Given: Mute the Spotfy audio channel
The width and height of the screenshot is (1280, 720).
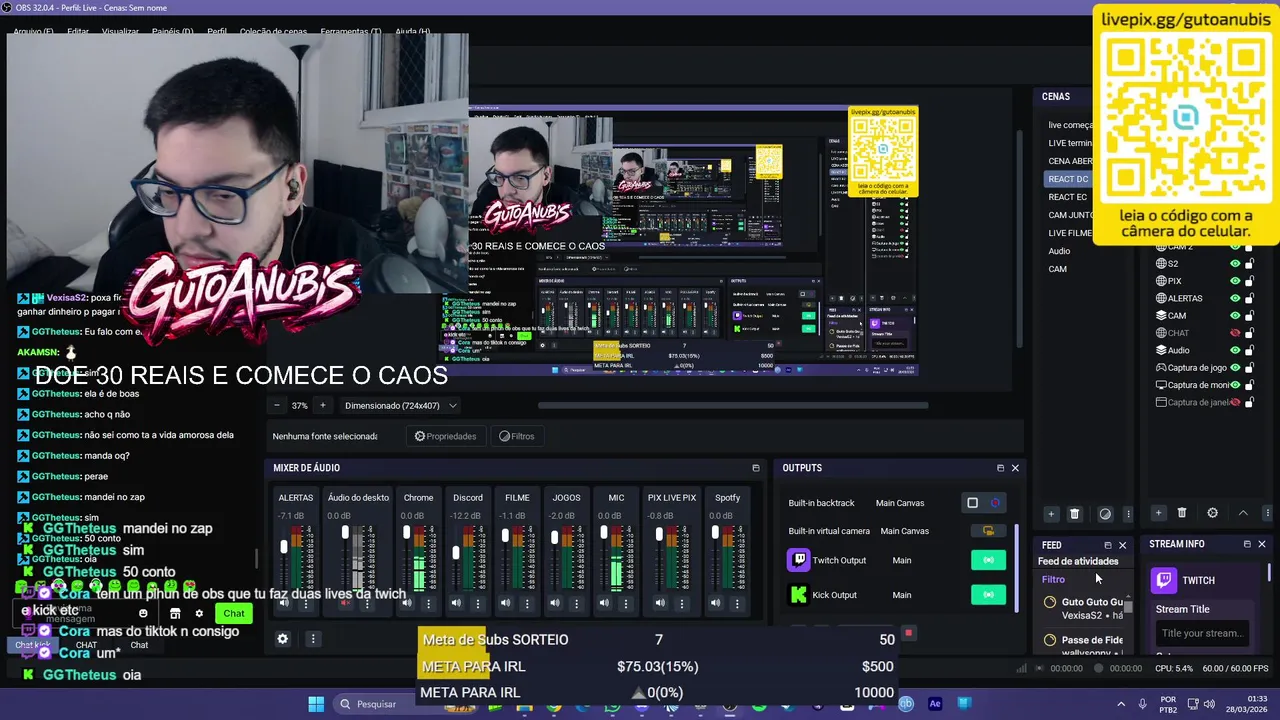Looking at the screenshot, I should point(716,603).
